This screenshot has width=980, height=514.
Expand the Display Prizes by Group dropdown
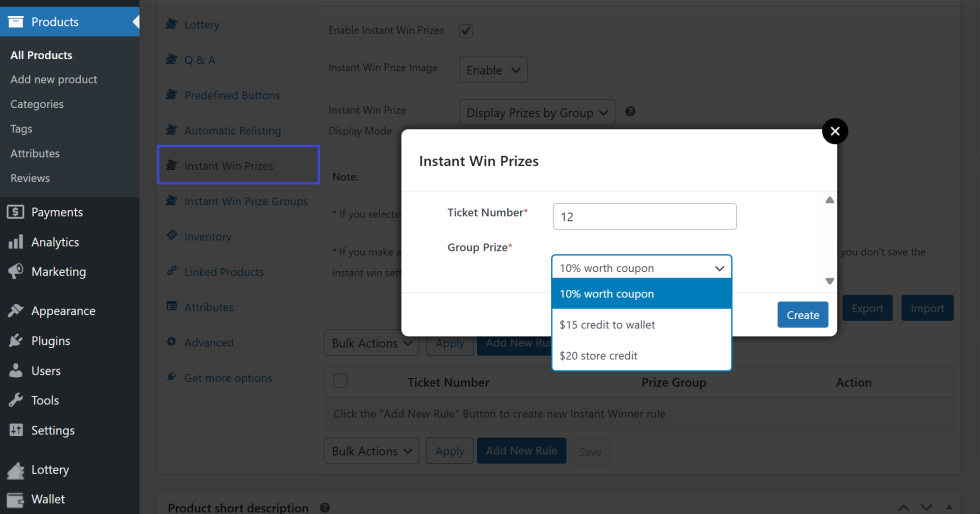(x=537, y=113)
